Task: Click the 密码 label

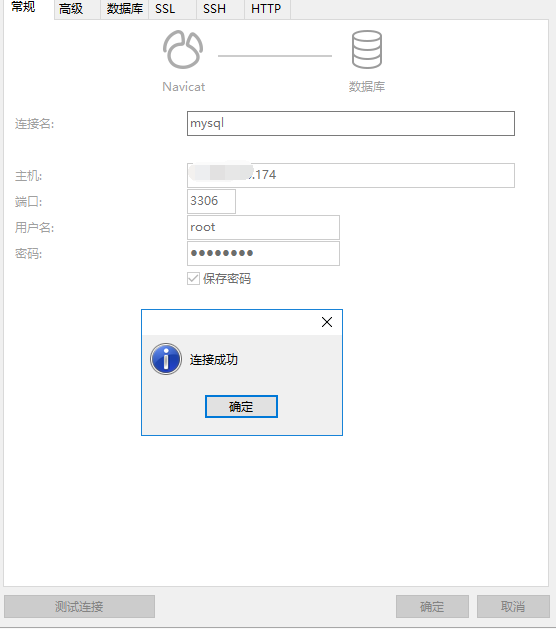Action: click(x=28, y=254)
